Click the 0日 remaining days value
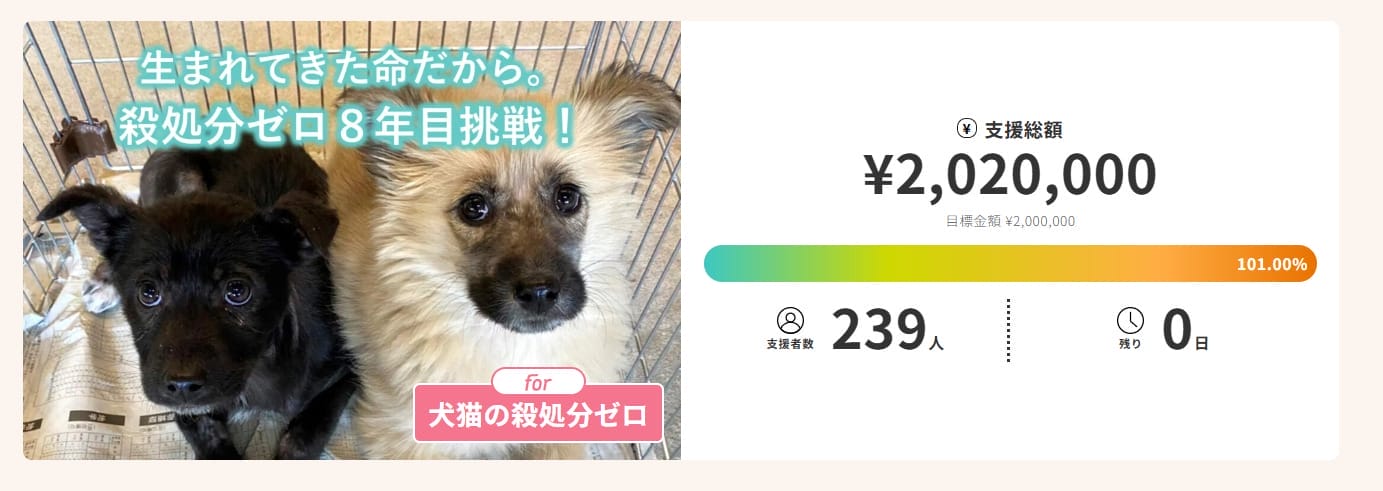 tap(1185, 332)
